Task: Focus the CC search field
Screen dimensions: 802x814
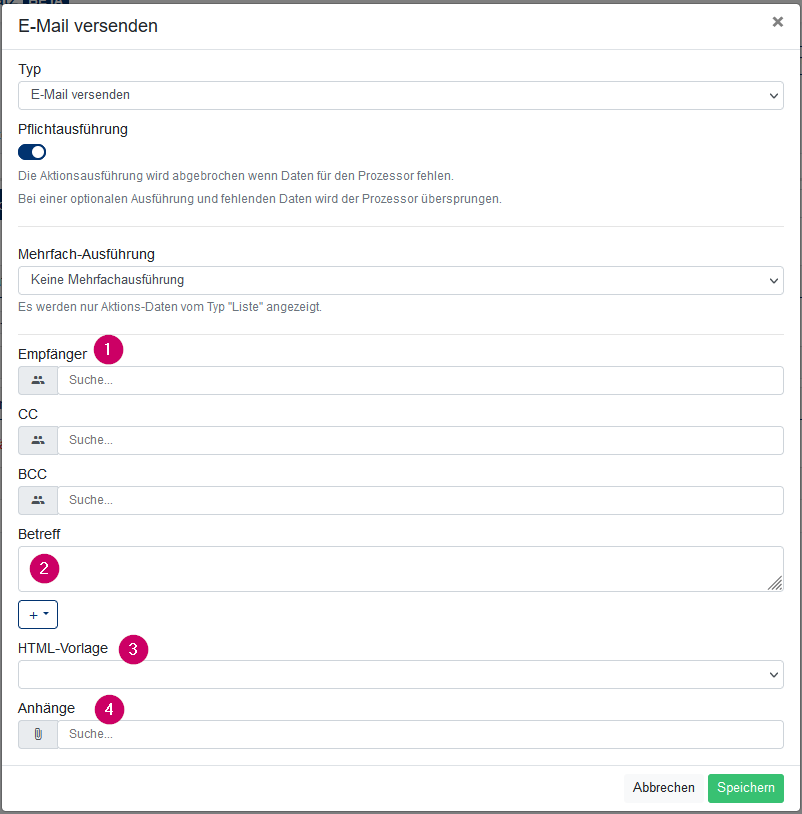Action: coord(420,440)
